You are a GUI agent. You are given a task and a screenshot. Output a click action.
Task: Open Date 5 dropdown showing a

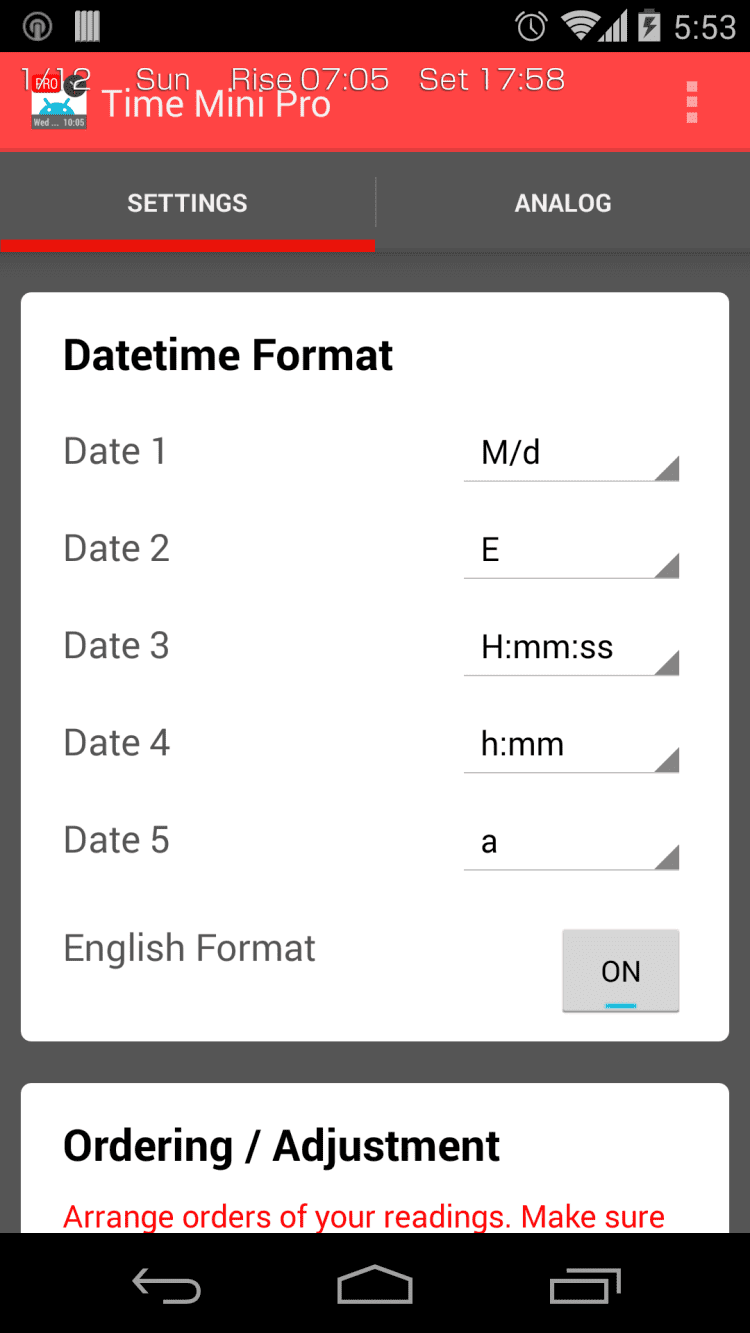pyautogui.click(x=571, y=842)
